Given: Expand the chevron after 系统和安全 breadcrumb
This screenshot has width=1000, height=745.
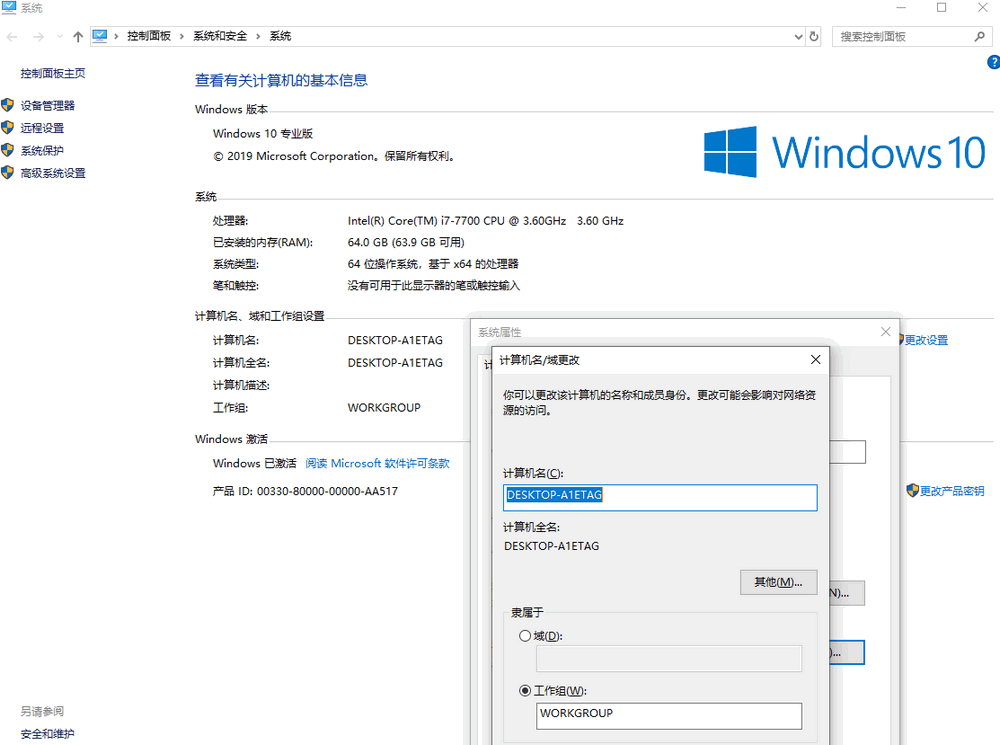Looking at the screenshot, I should pos(258,36).
